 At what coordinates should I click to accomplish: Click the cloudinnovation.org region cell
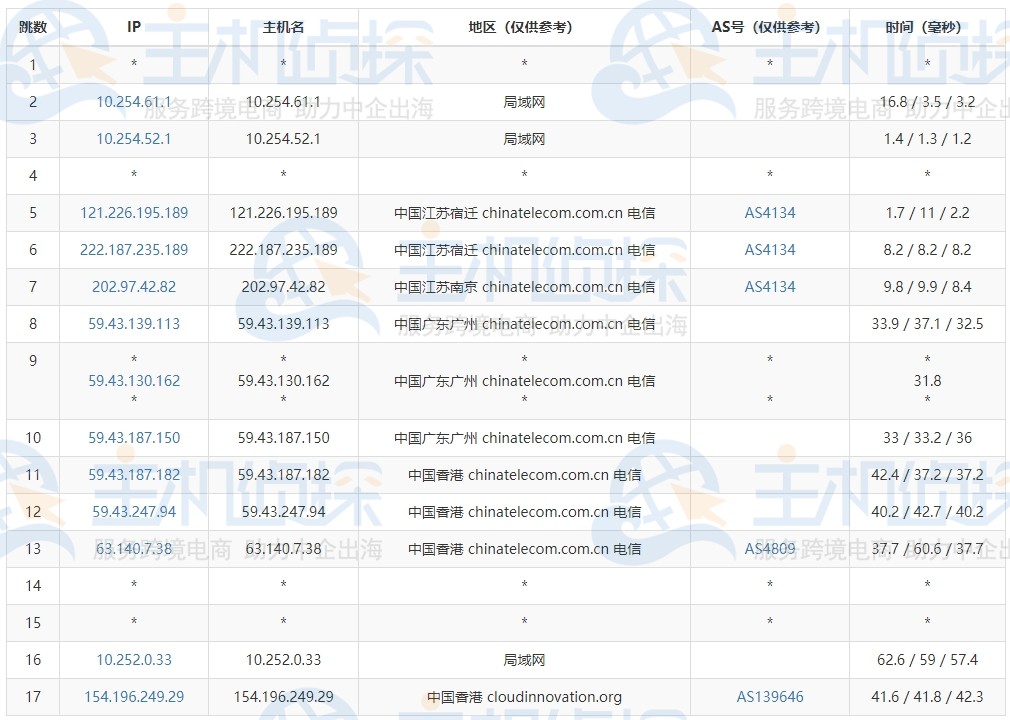pos(524,697)
